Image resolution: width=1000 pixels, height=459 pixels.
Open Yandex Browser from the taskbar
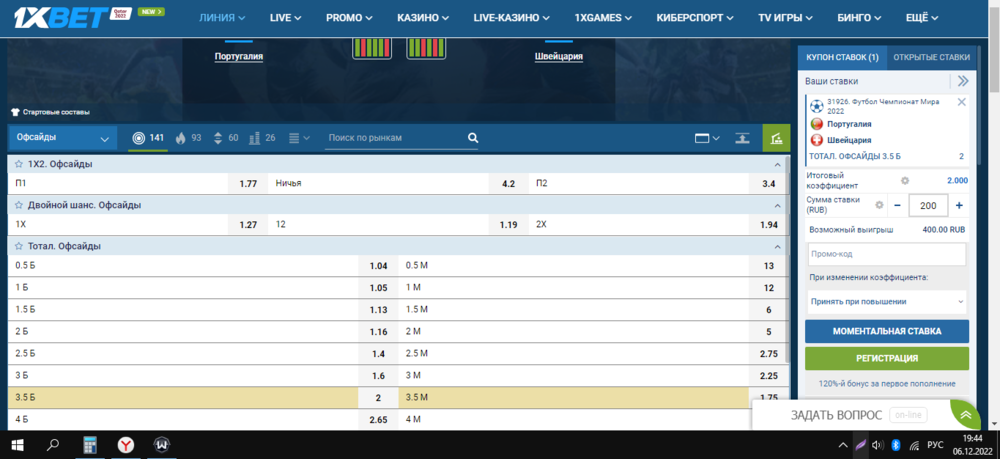126,444
